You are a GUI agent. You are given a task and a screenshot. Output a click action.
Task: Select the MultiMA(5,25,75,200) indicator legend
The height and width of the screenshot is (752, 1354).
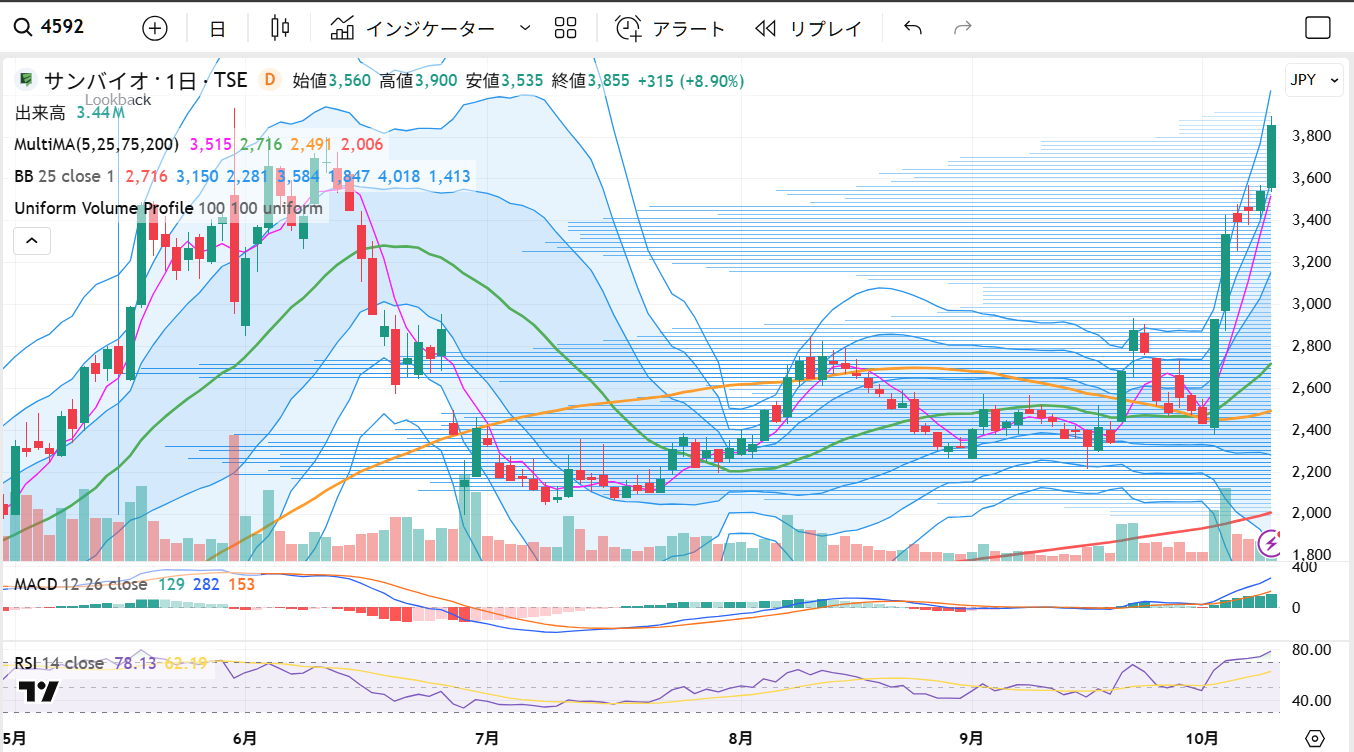tap(96, 145)
